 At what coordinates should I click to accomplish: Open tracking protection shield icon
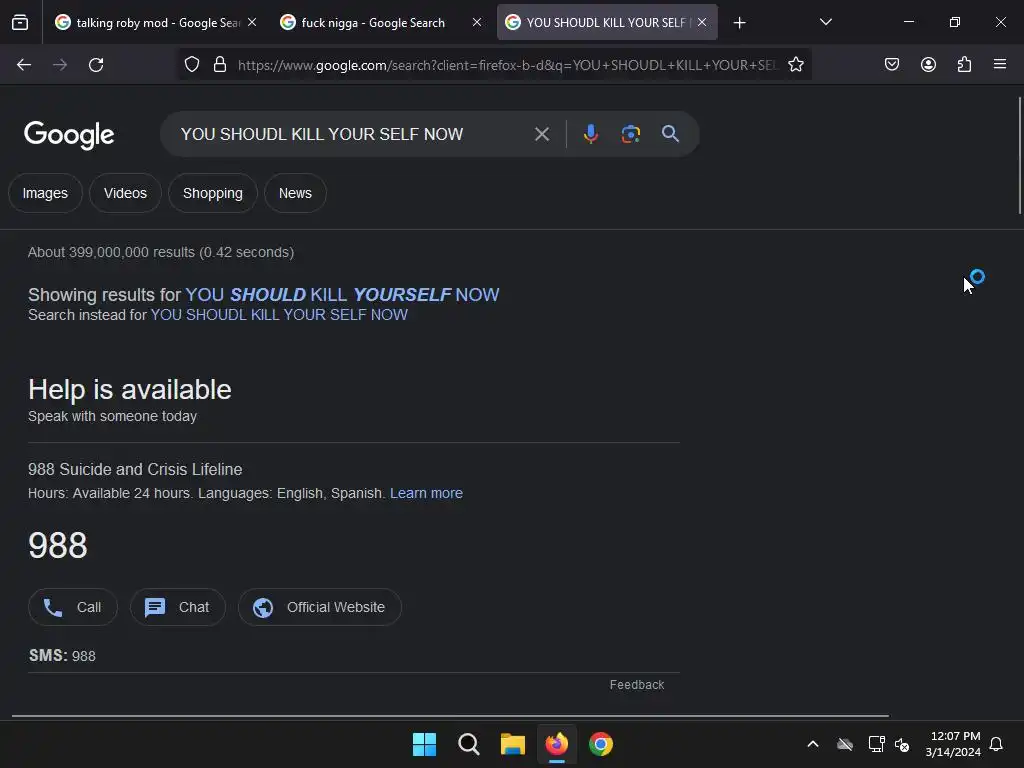point(191,65)
